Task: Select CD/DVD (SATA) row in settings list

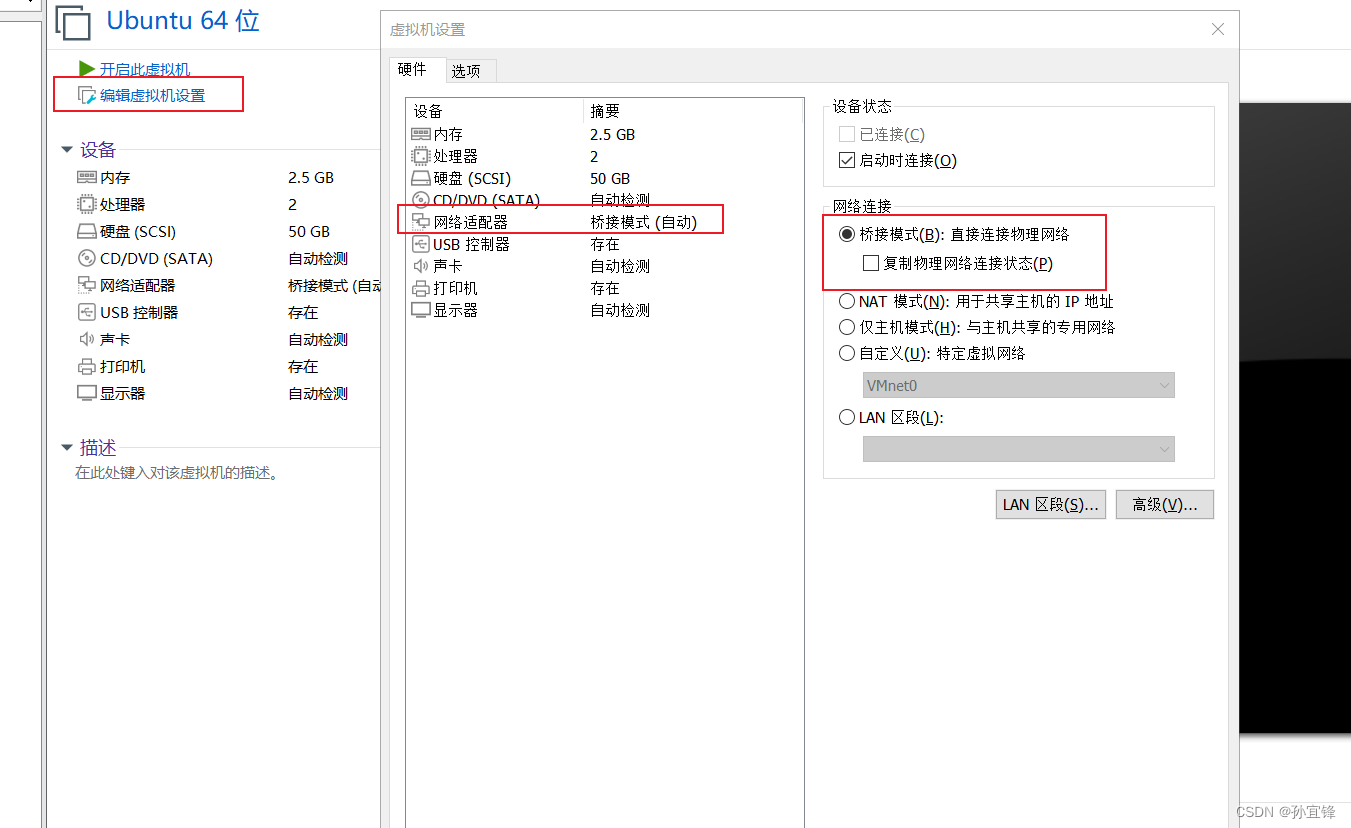Action: 605,200
